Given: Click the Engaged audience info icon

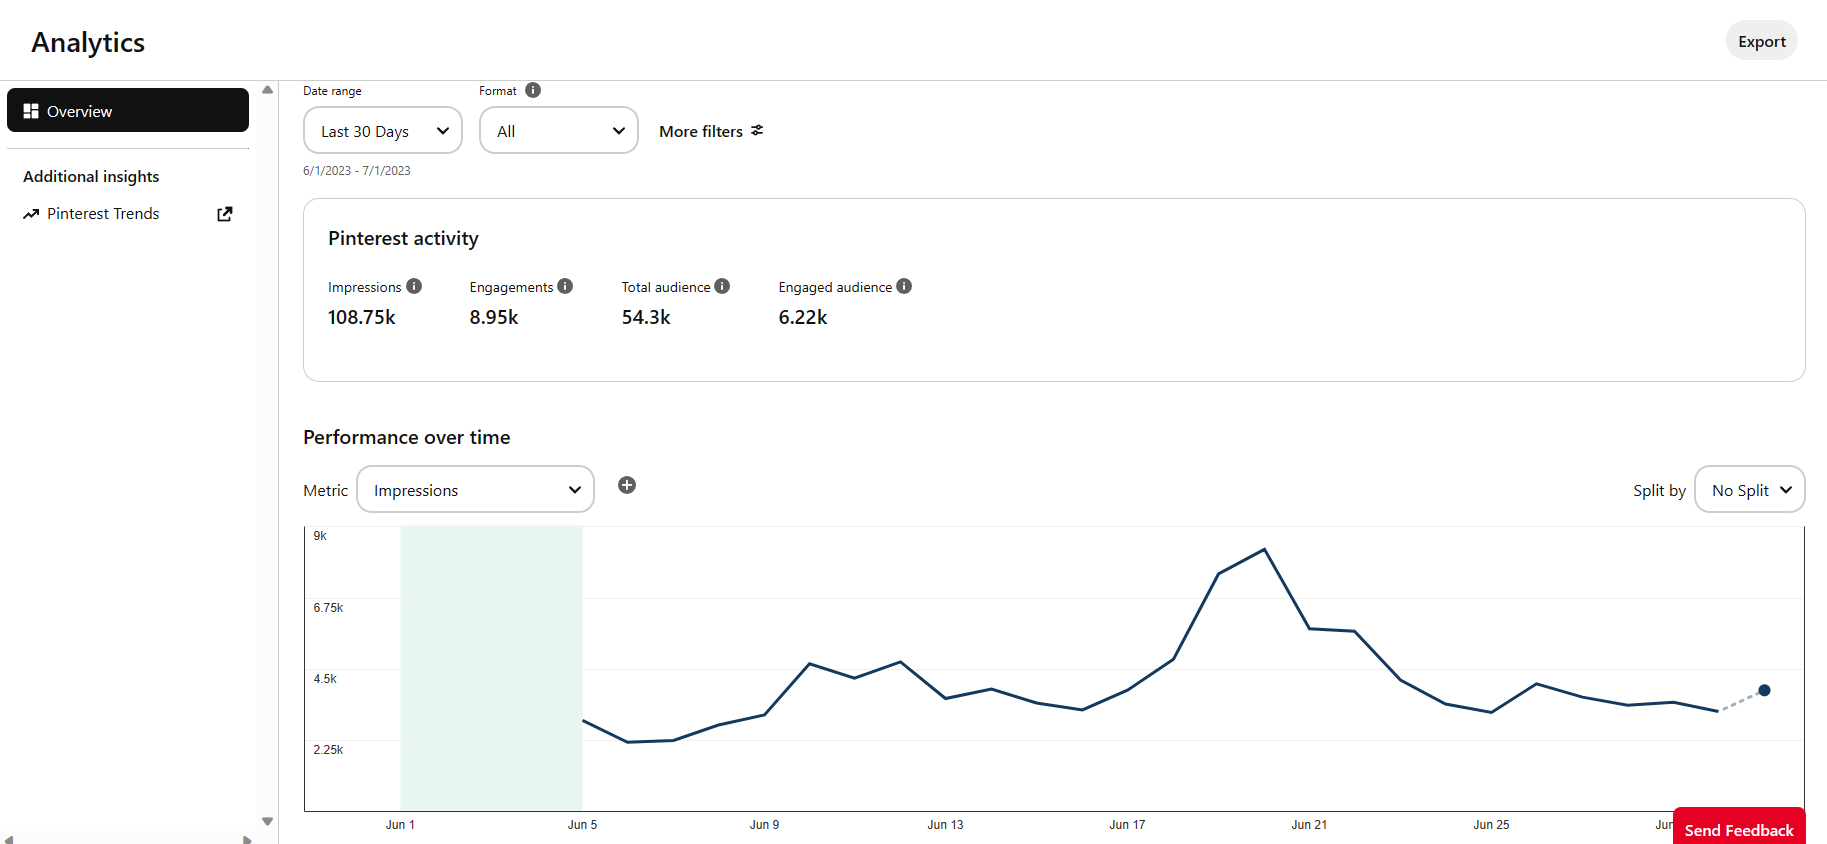Looking at the screenshot, I should (x=904, y=286).
